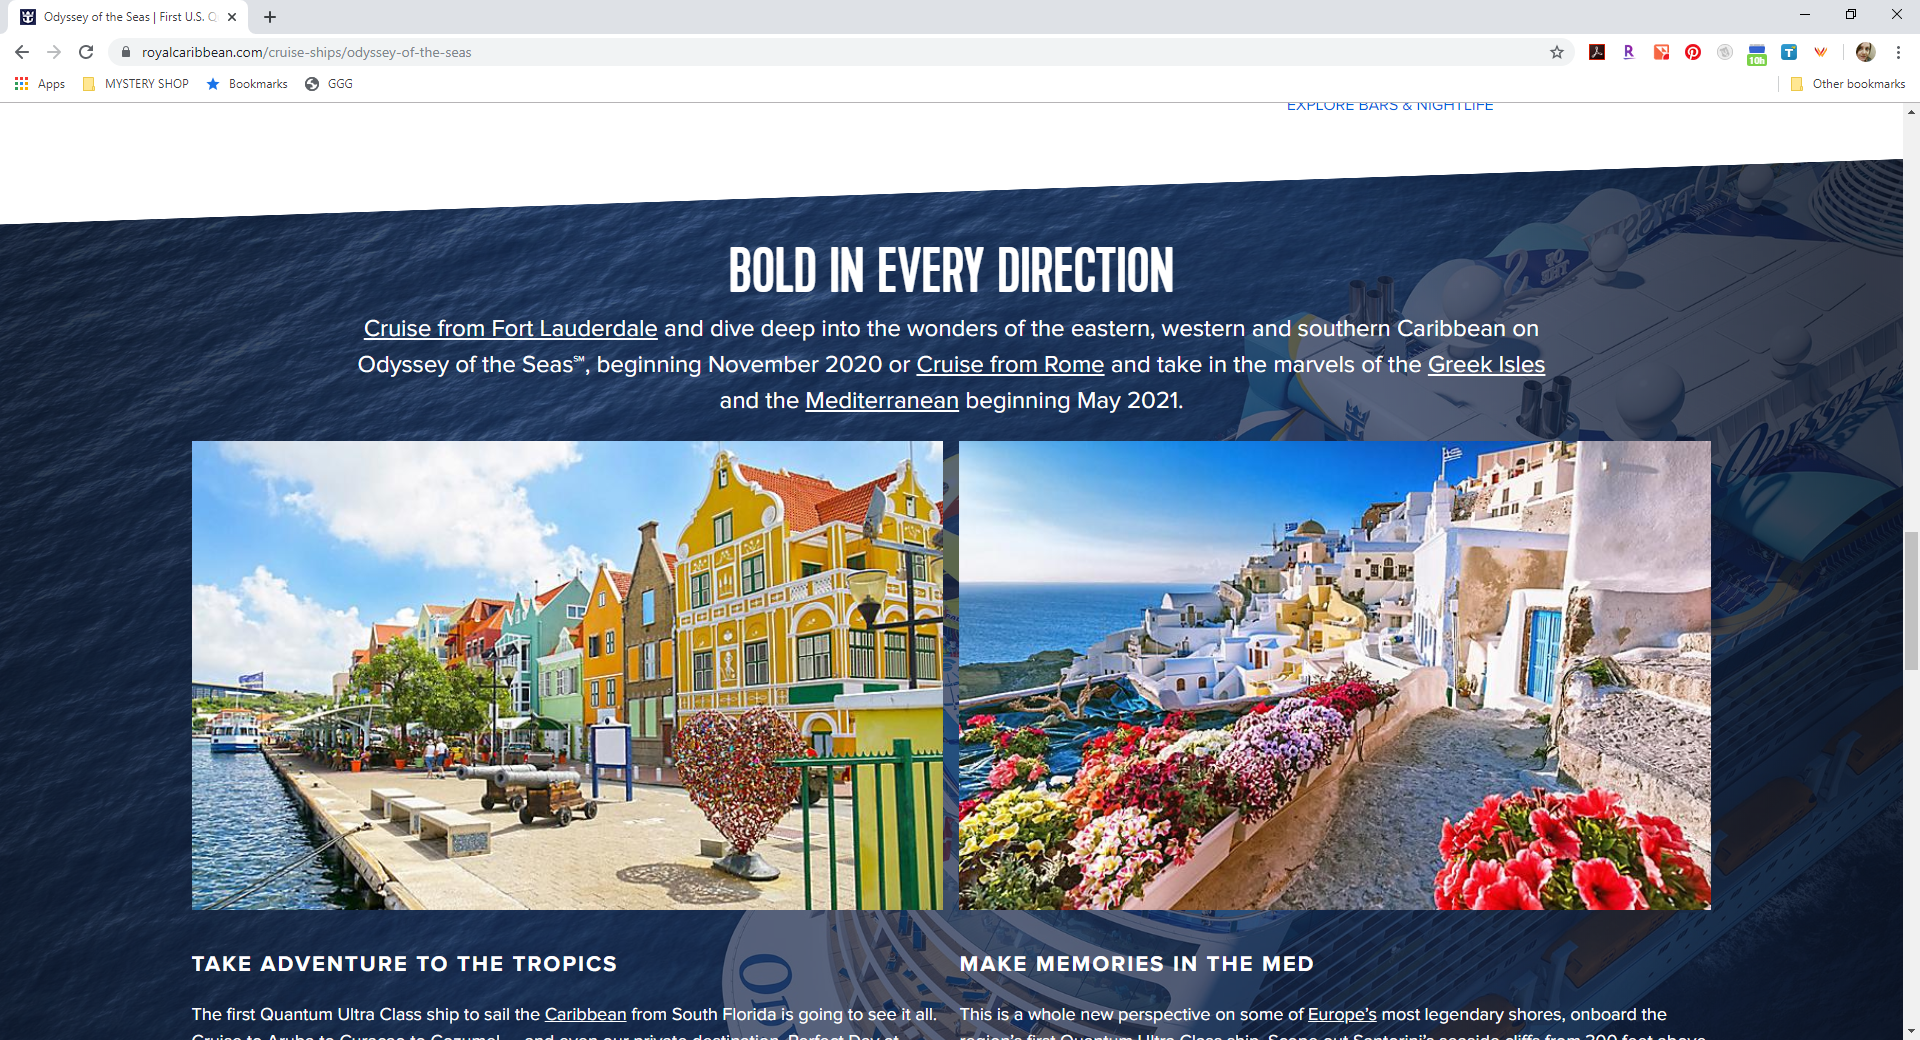1920x1040 pixels.
Task: Reload the Royal Caribbean page
Action: (x=86, y=52)
